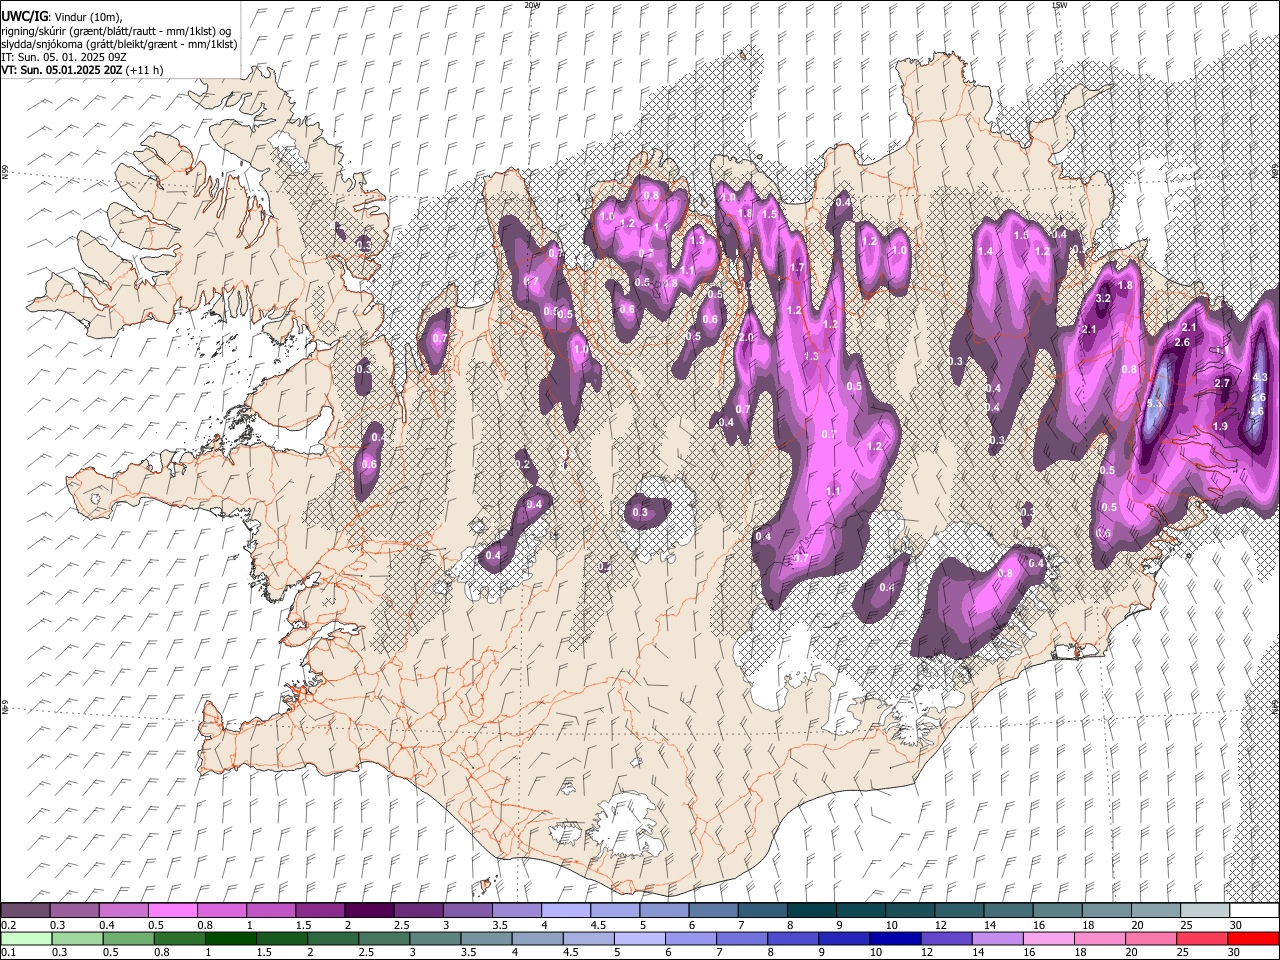1280x960 pixels.
Task: Click the 15W longitude label
Action: click(x=1060, y=5)
